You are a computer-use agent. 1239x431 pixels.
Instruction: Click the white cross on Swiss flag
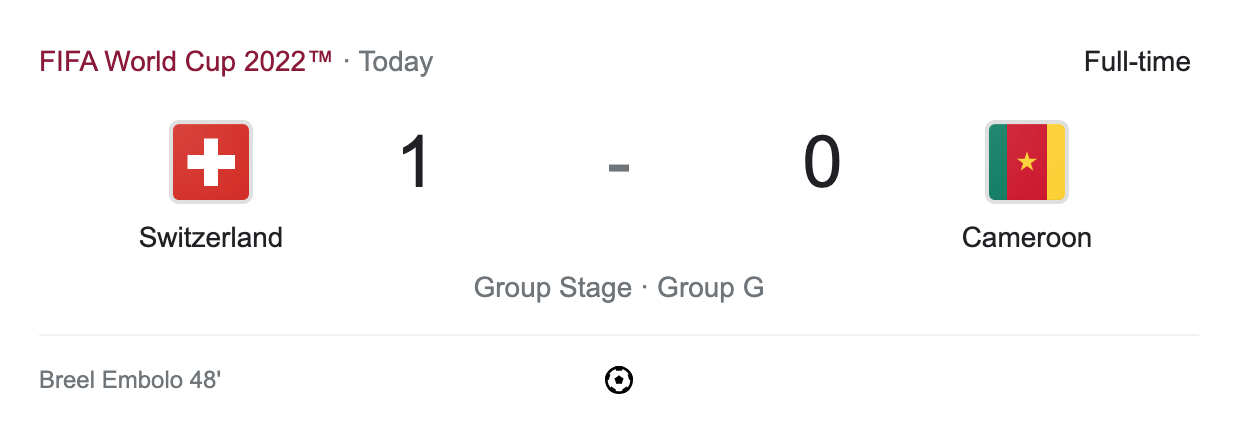point(211,162)
